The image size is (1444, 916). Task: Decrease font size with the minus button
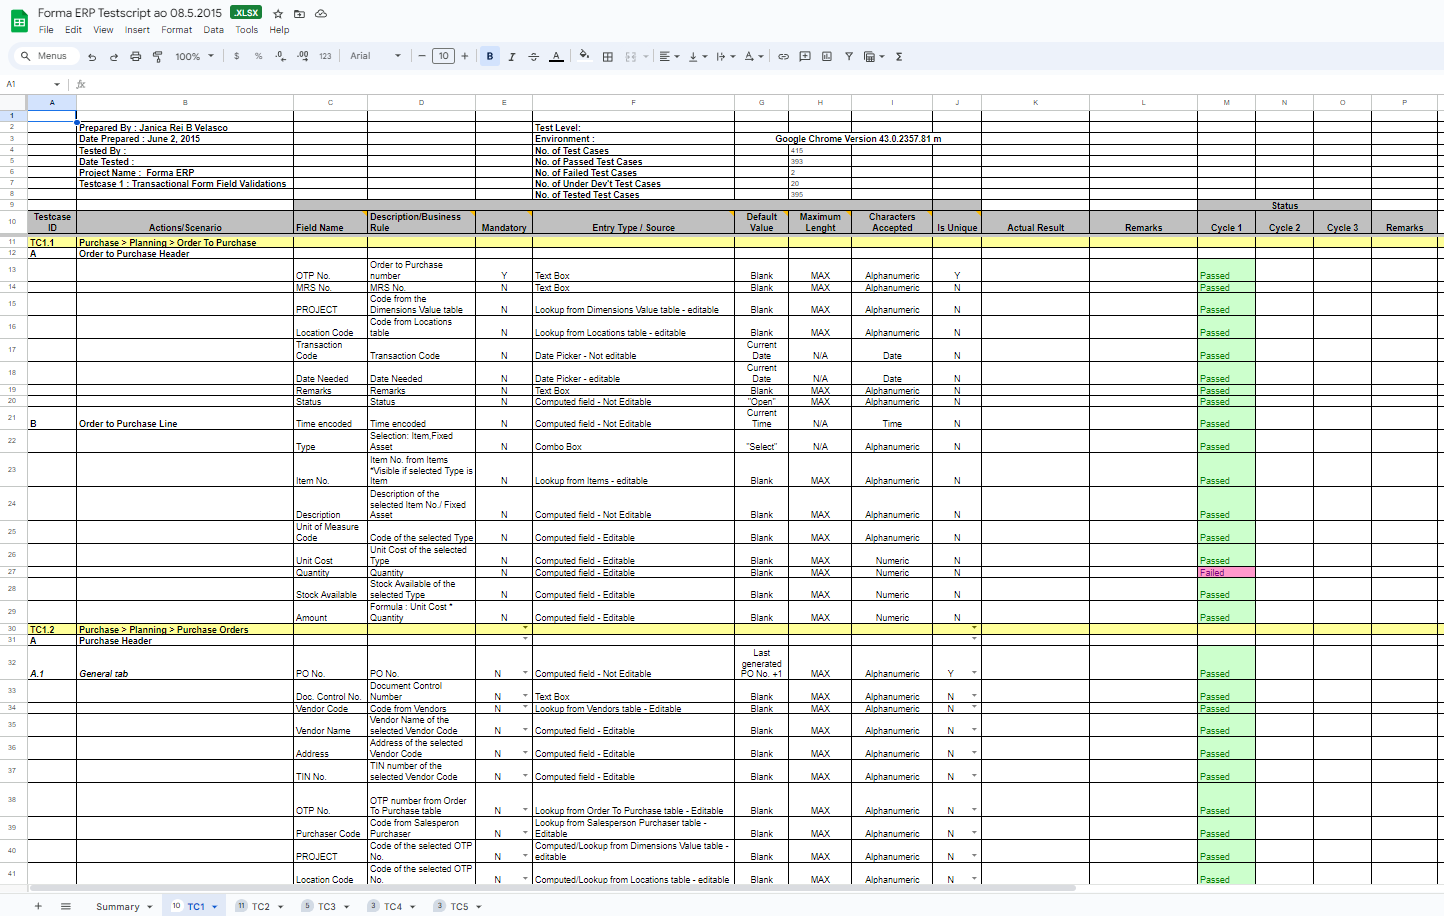(x=422, y=57)
